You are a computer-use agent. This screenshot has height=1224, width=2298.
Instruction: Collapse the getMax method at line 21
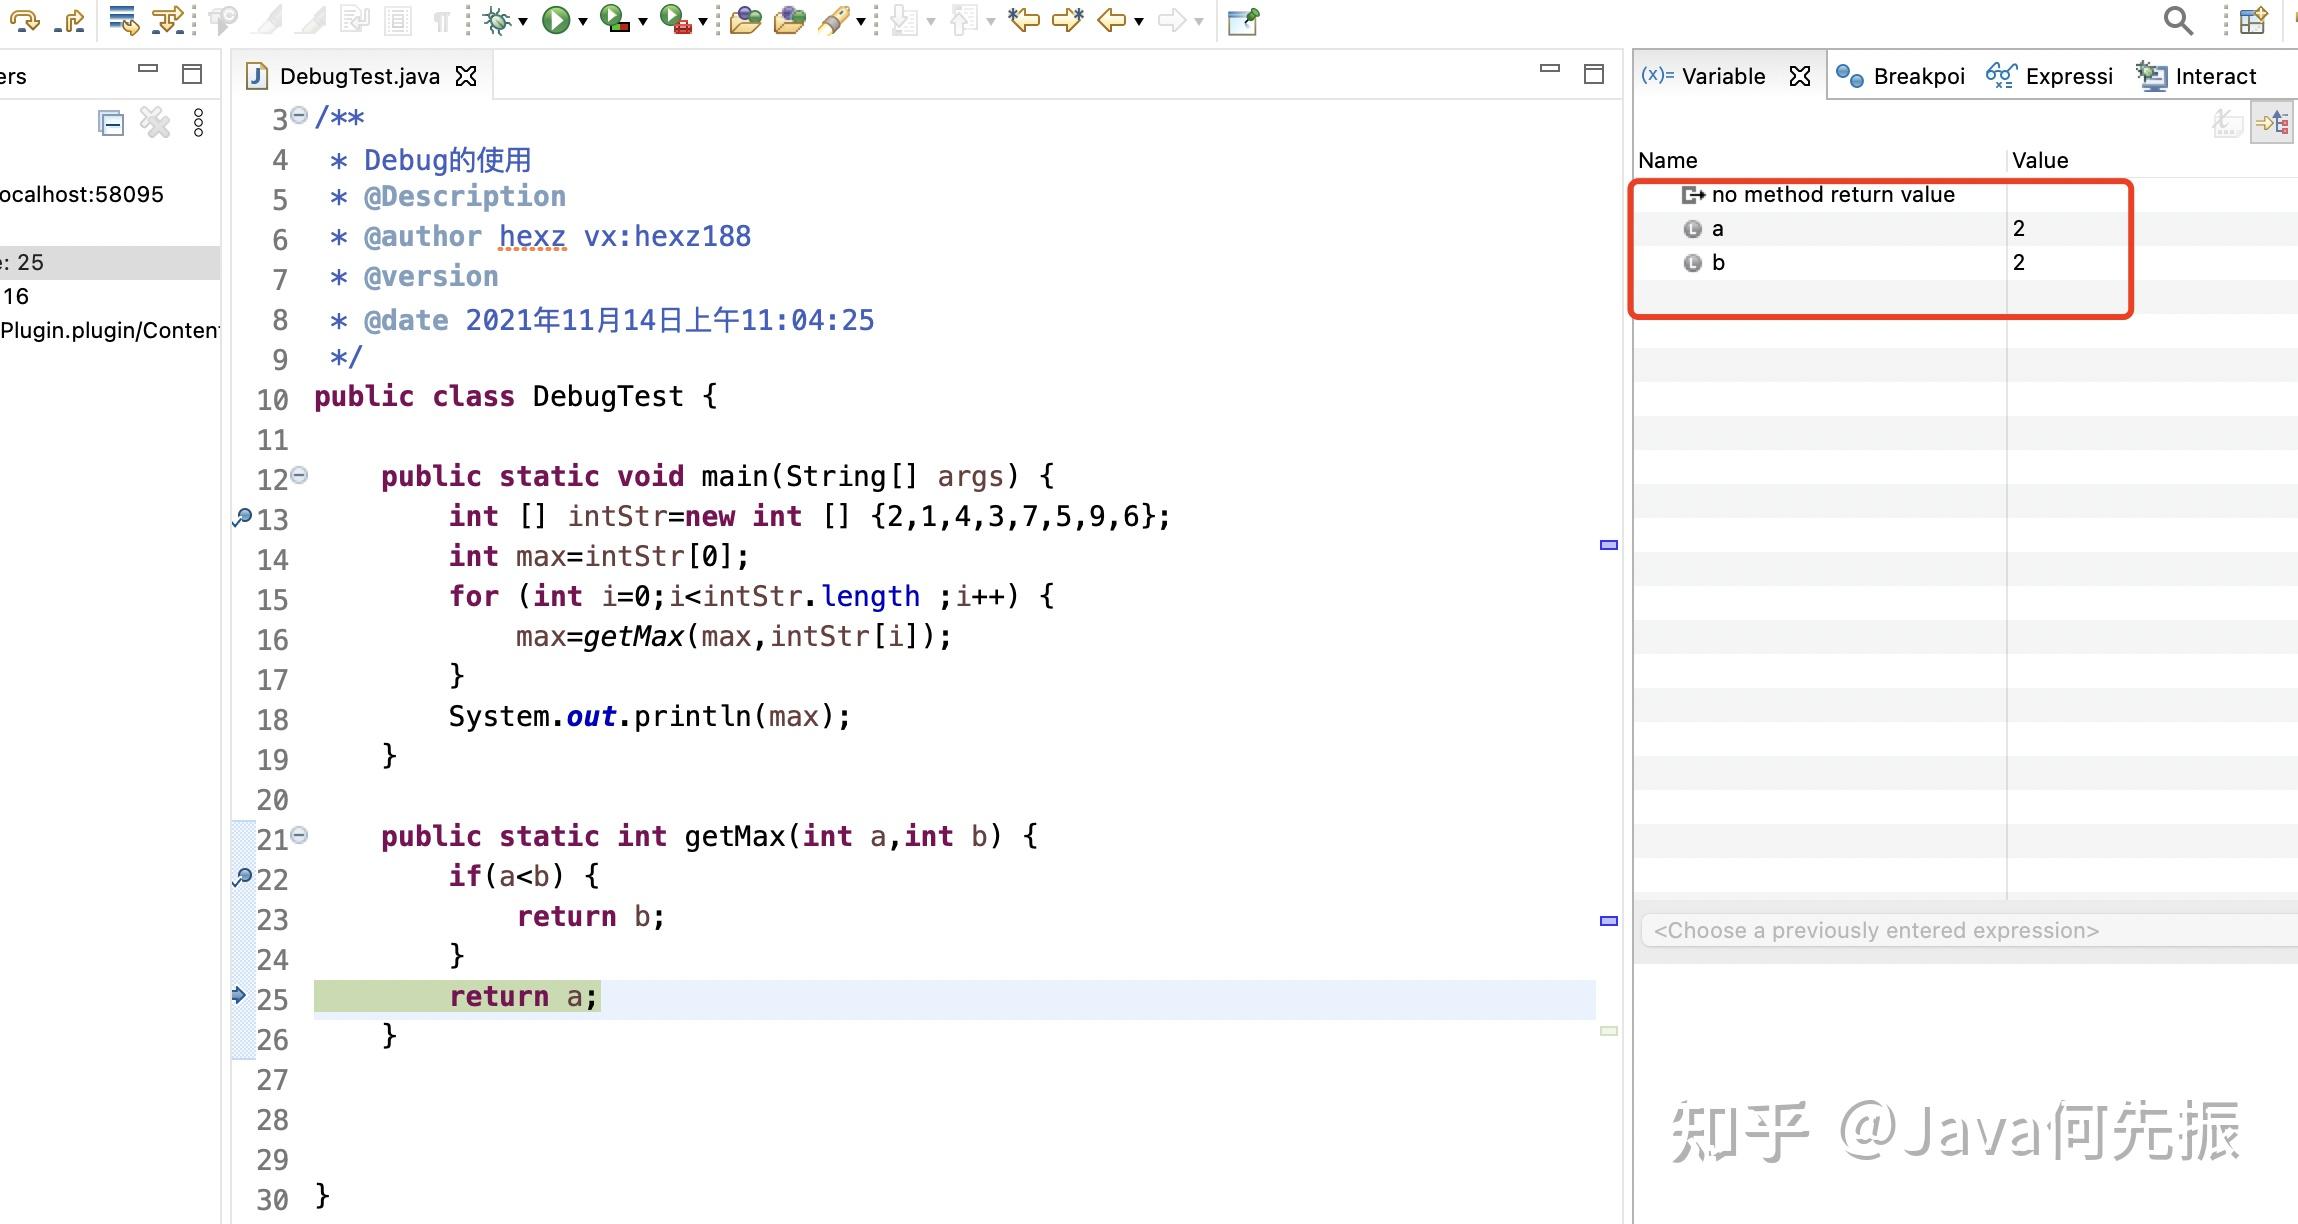click(x=299, y=835)
